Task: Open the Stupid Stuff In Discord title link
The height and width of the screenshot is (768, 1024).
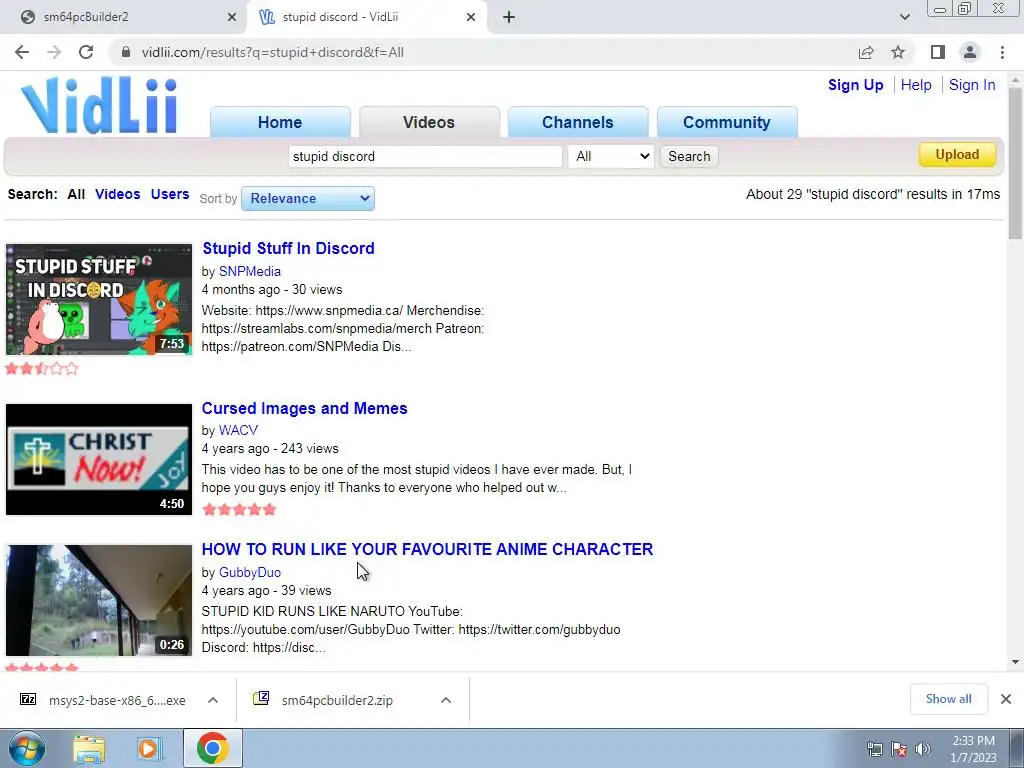Action: pos(288,248)
